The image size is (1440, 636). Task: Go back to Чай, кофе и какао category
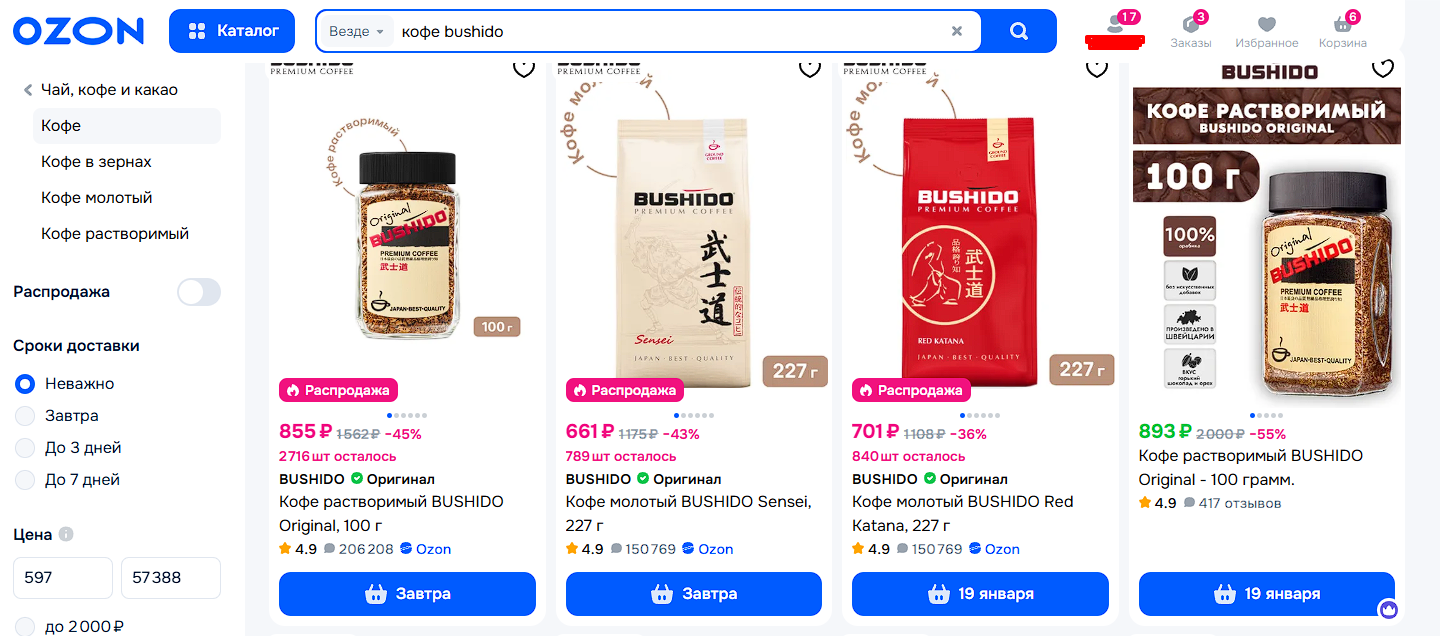click(x=100, y=90)
